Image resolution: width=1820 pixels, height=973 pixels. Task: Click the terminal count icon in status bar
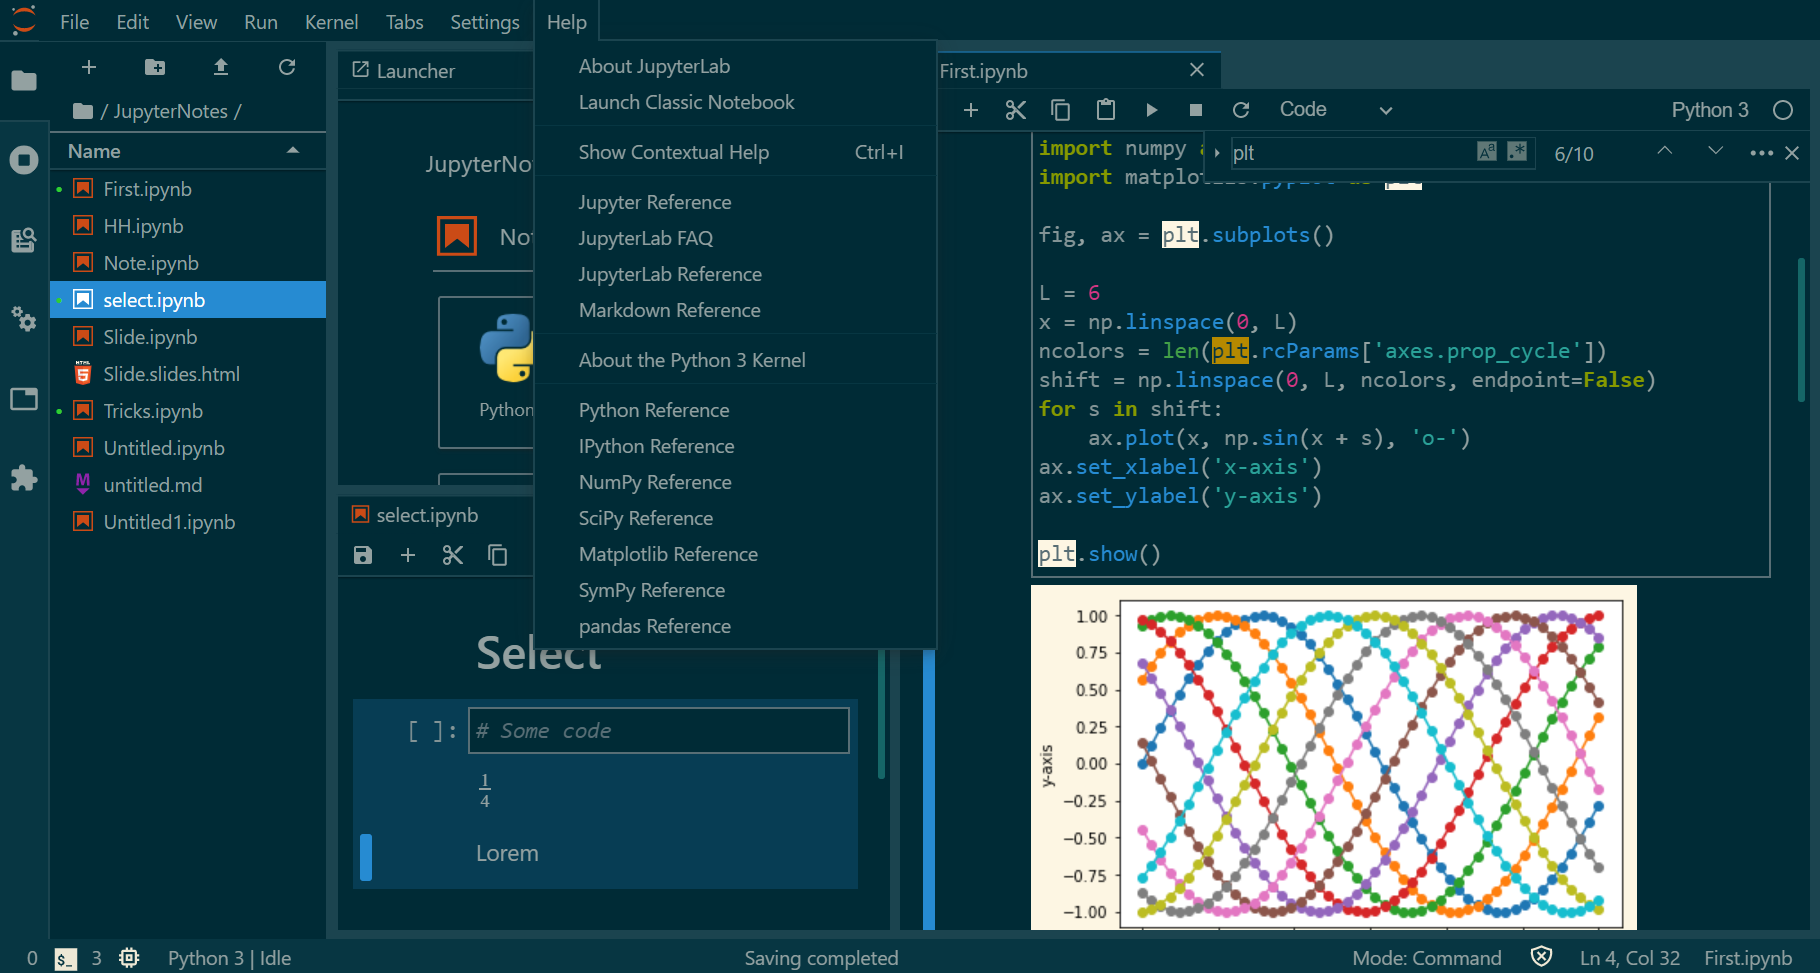[x=65, y=959]
